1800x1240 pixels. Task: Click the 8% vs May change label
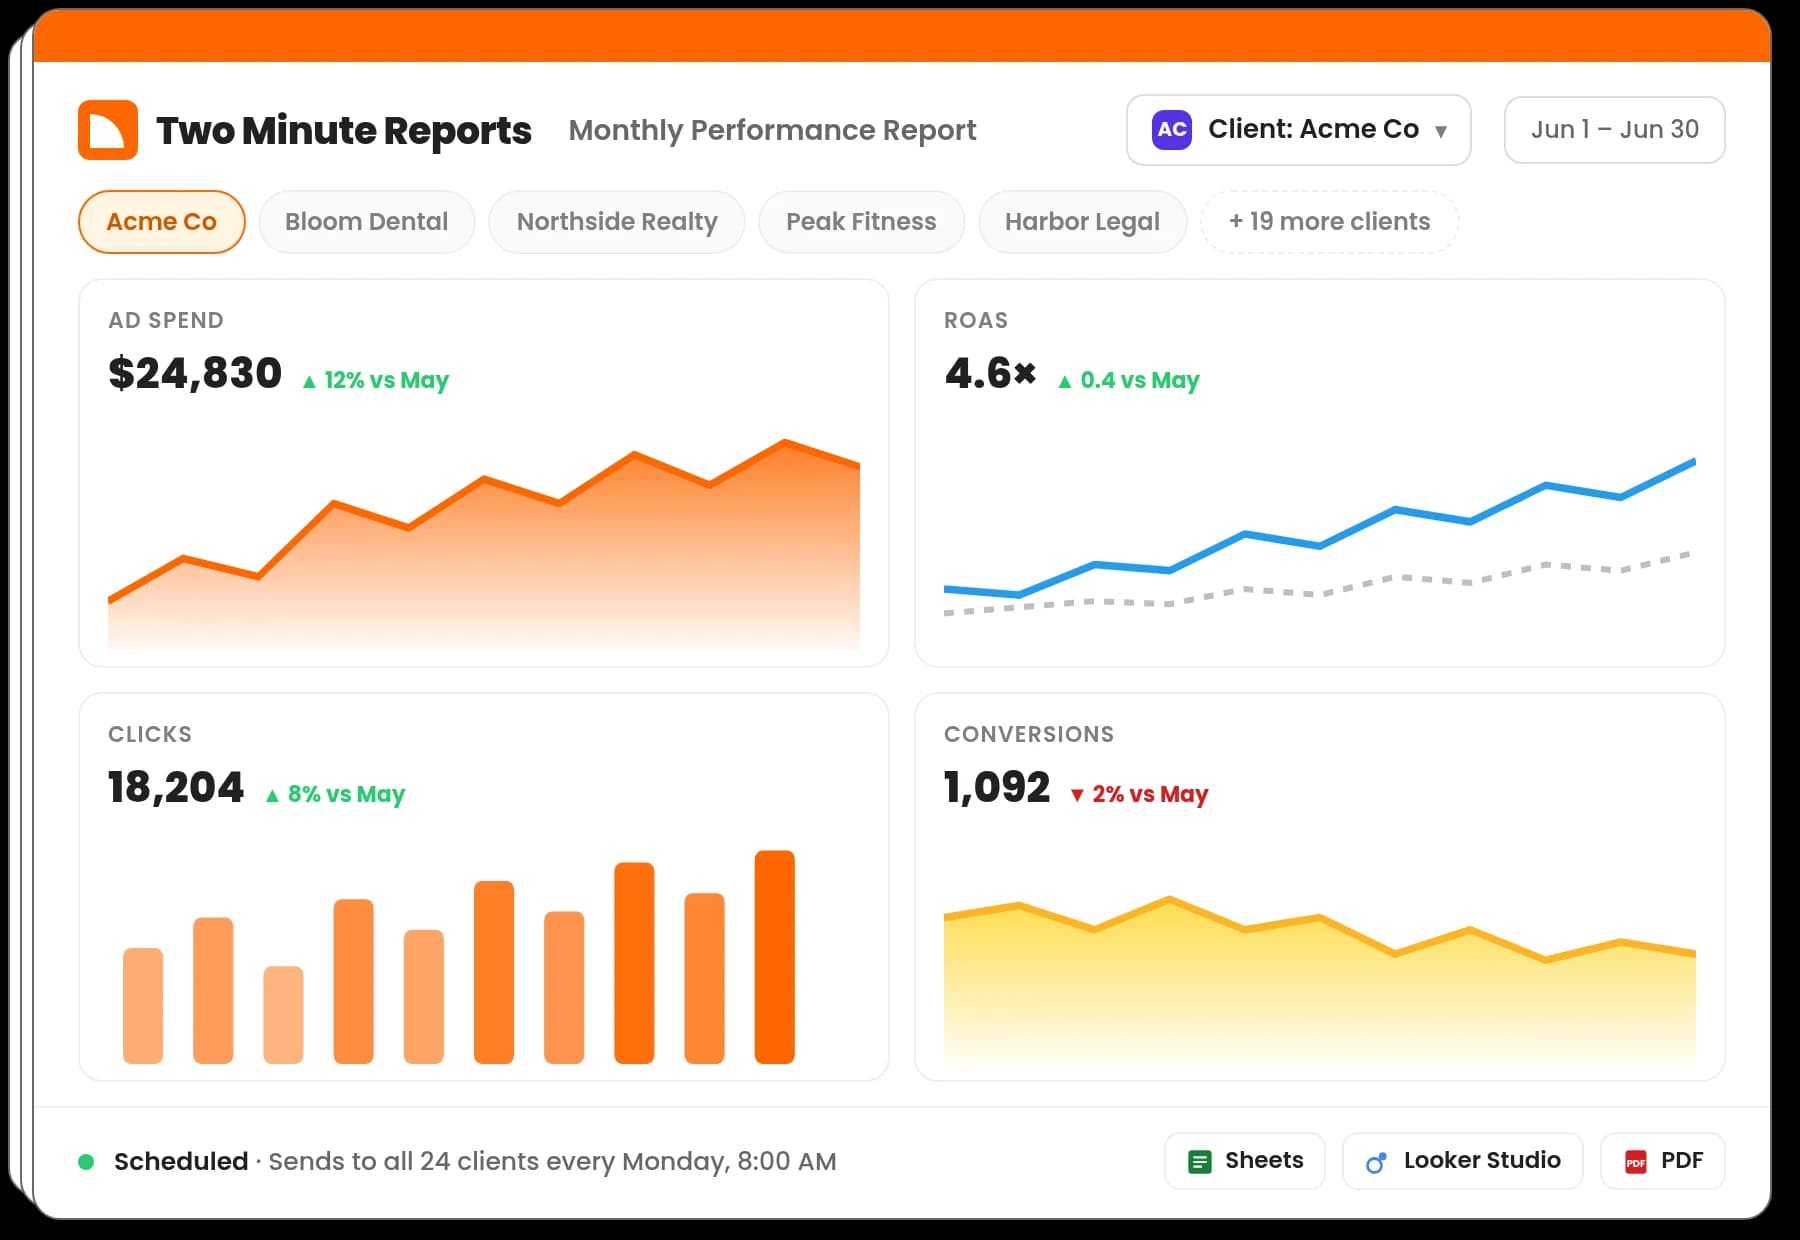[346, 794]
